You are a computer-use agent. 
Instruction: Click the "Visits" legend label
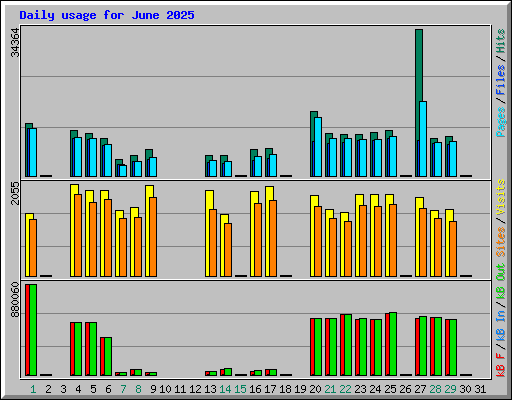coord(501,197)
